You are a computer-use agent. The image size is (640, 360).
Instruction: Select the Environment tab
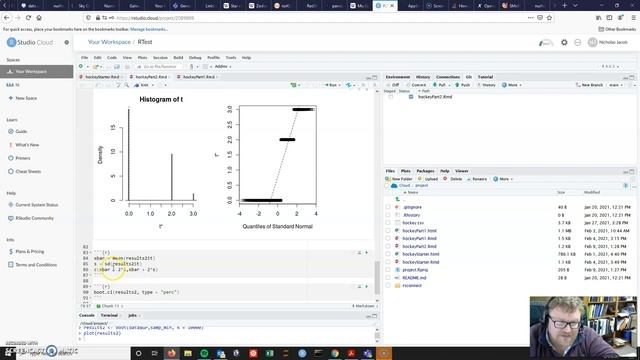398,77
